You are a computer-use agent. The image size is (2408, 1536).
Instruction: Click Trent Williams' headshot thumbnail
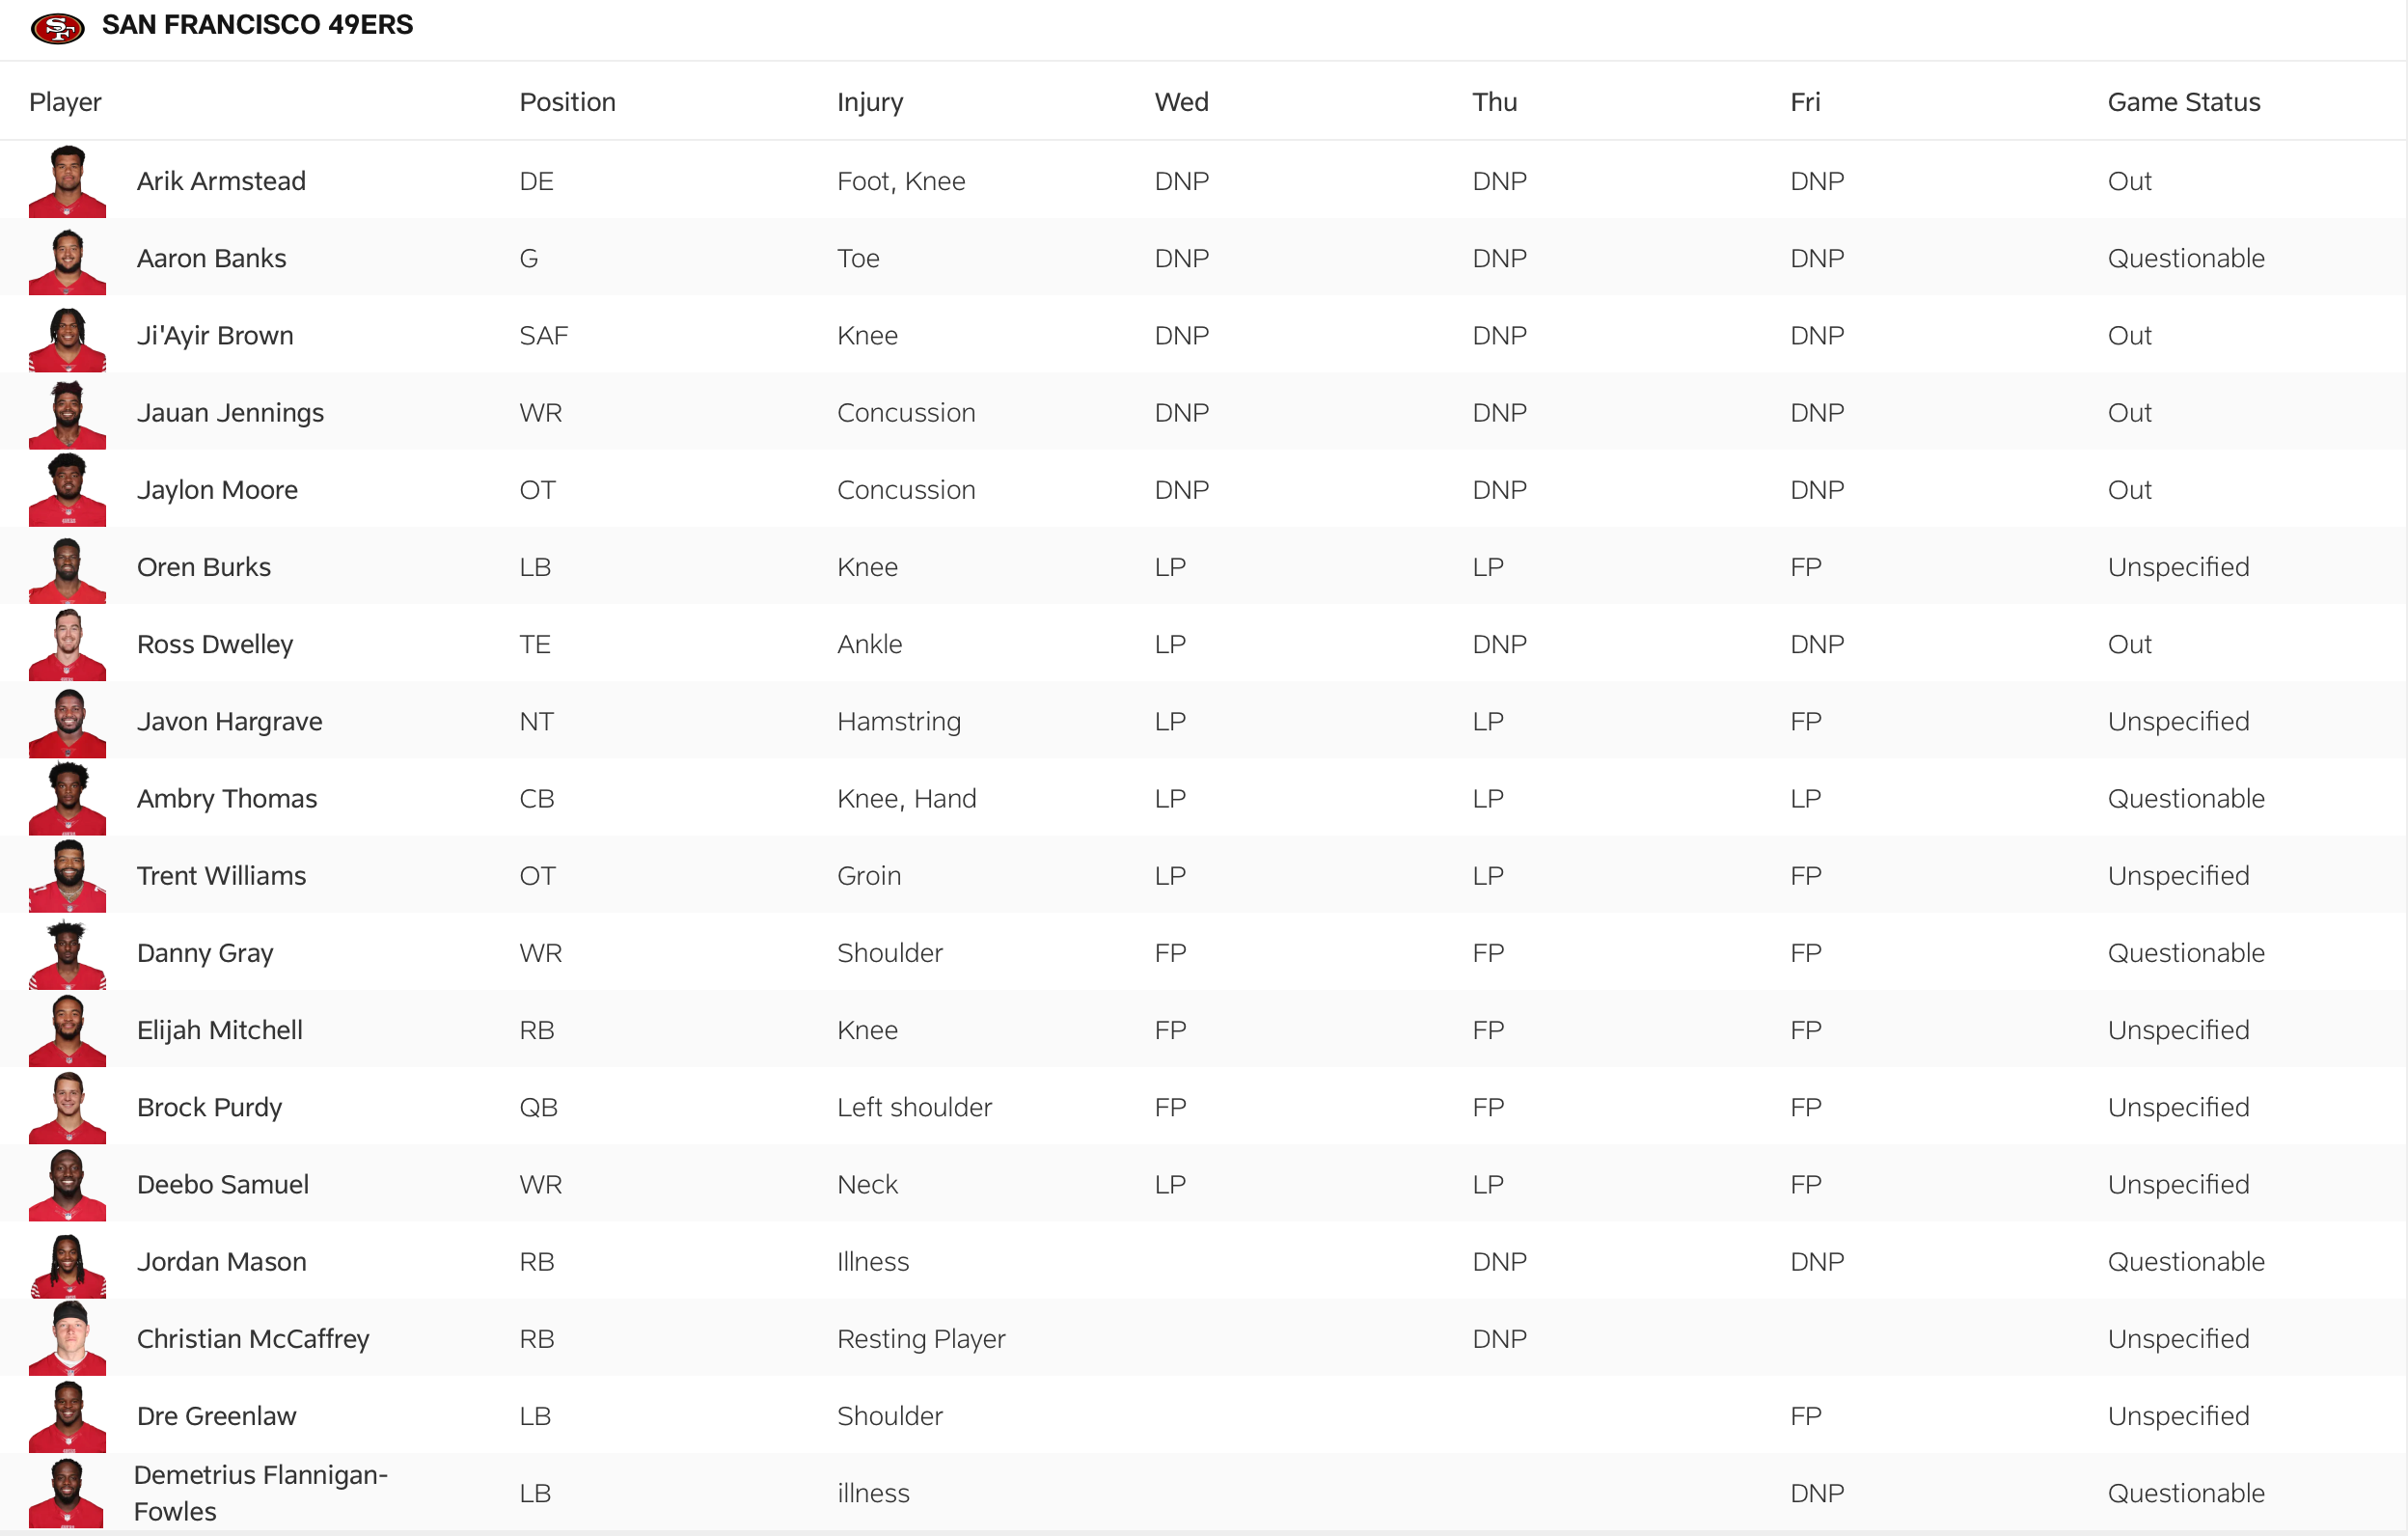click(67, 875)
